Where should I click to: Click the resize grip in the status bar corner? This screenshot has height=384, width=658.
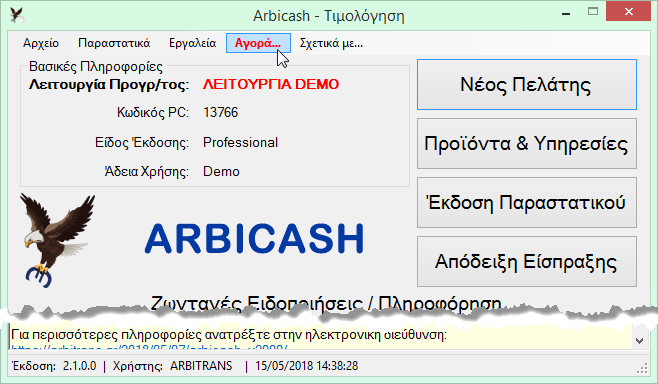(x=642, y=368)
